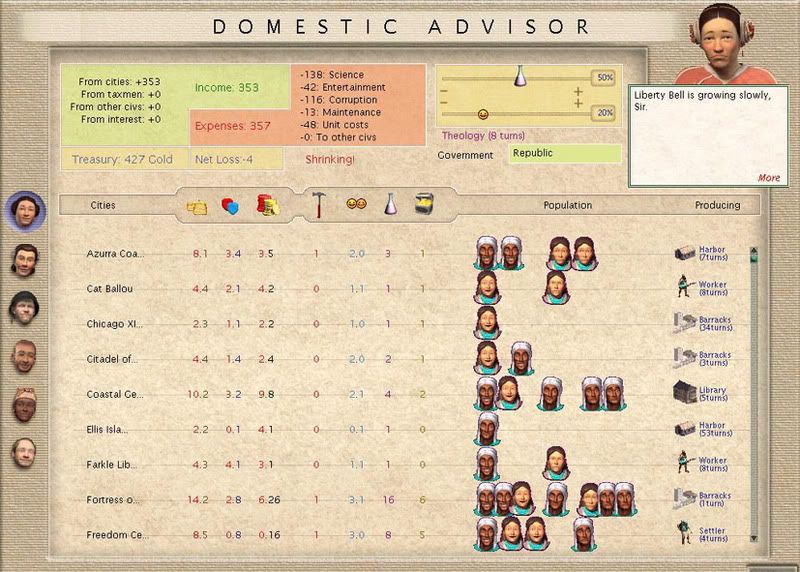The width and height of the screenshot is (800, 572).
Task: Click Harbor production icon for Azurra Coa...
Action: tap(685, 253)
